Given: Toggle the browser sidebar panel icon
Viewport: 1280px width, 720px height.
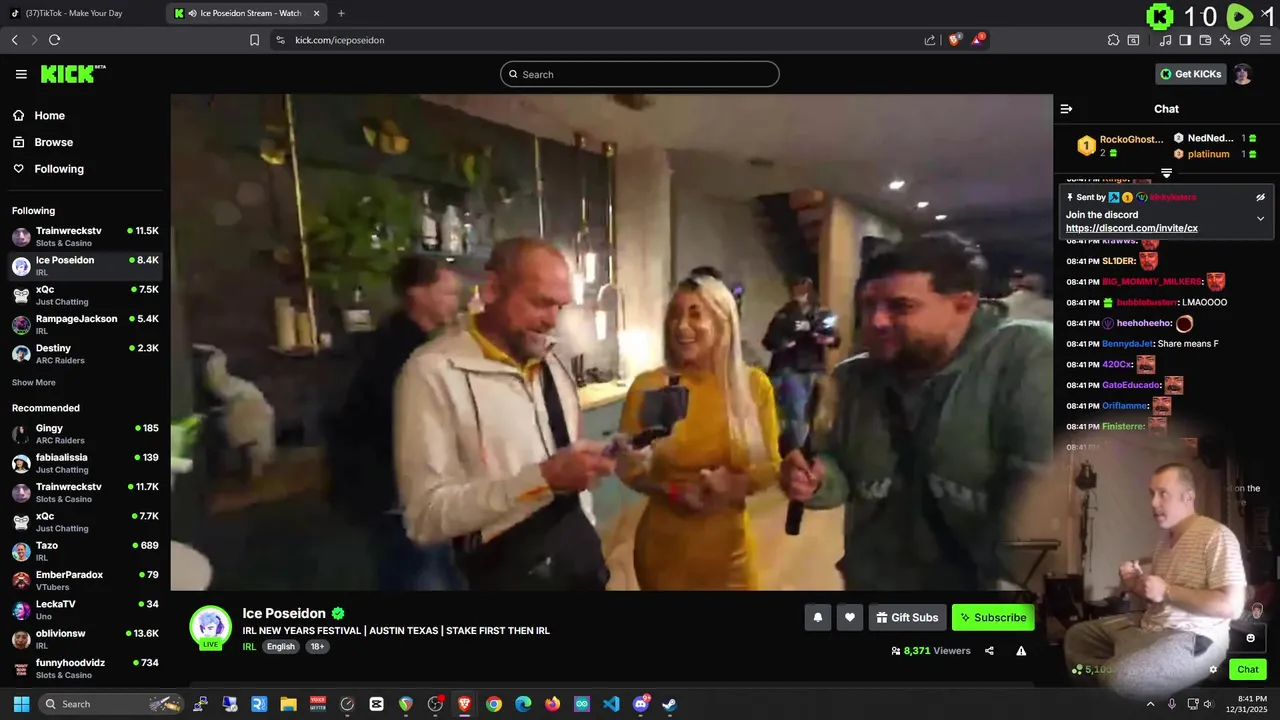Looking at the screenshot, I should click(x=1185, y=40).
